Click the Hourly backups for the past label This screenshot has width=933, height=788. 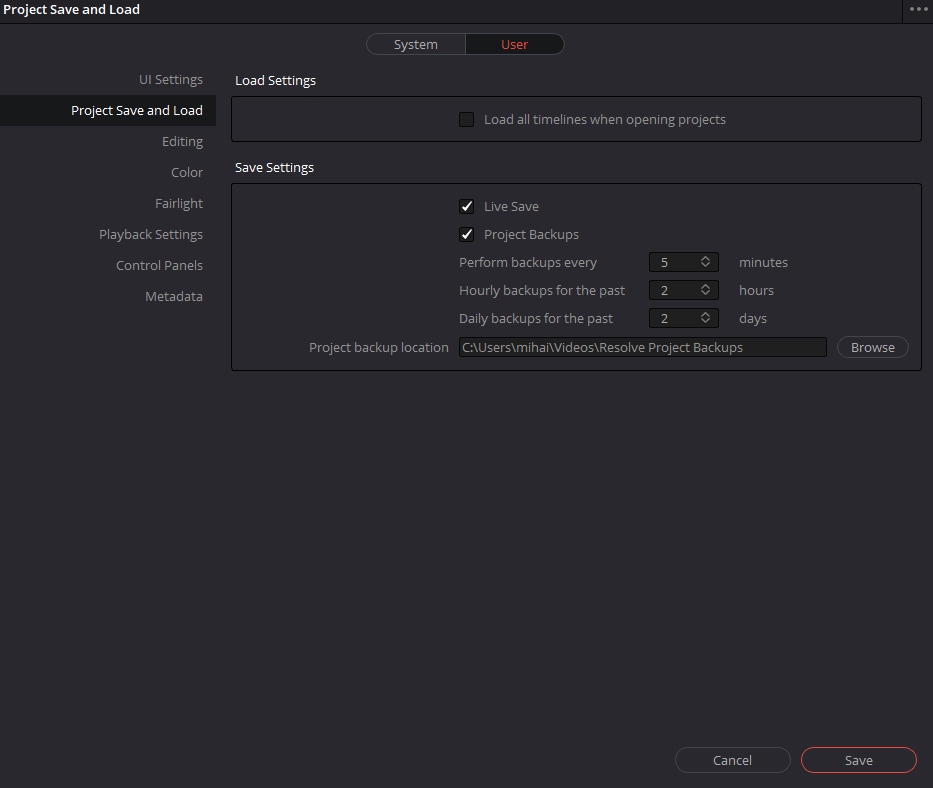click(542, 290)
